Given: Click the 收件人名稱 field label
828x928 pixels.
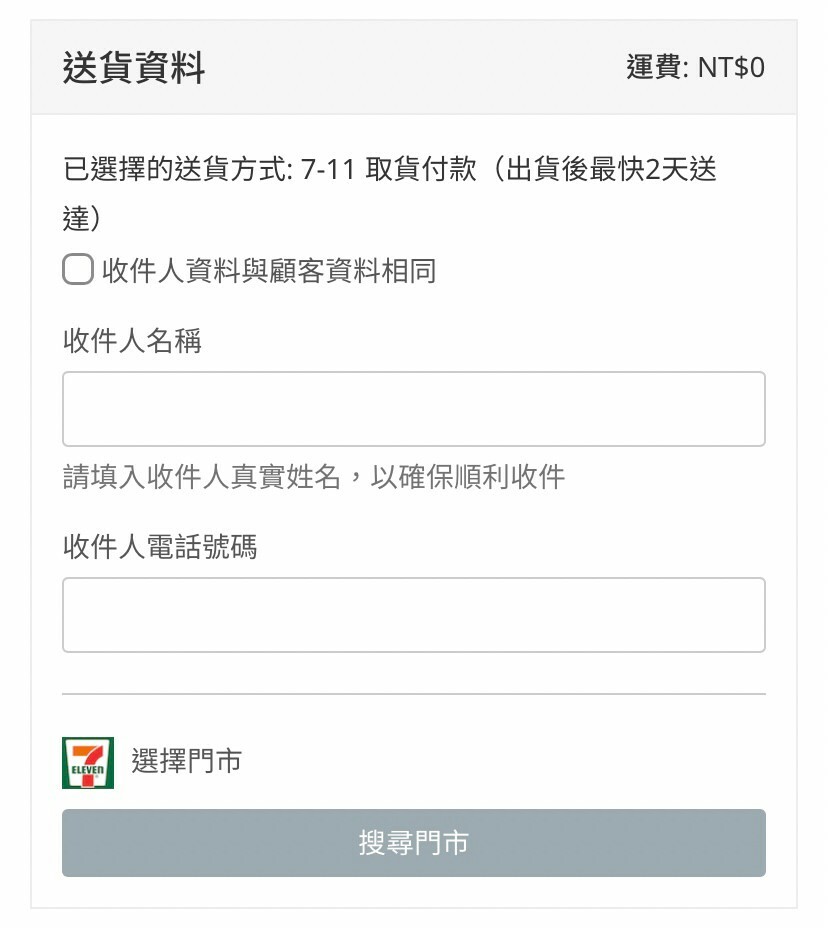Looking at the screenshot, I should pos(132,341).
